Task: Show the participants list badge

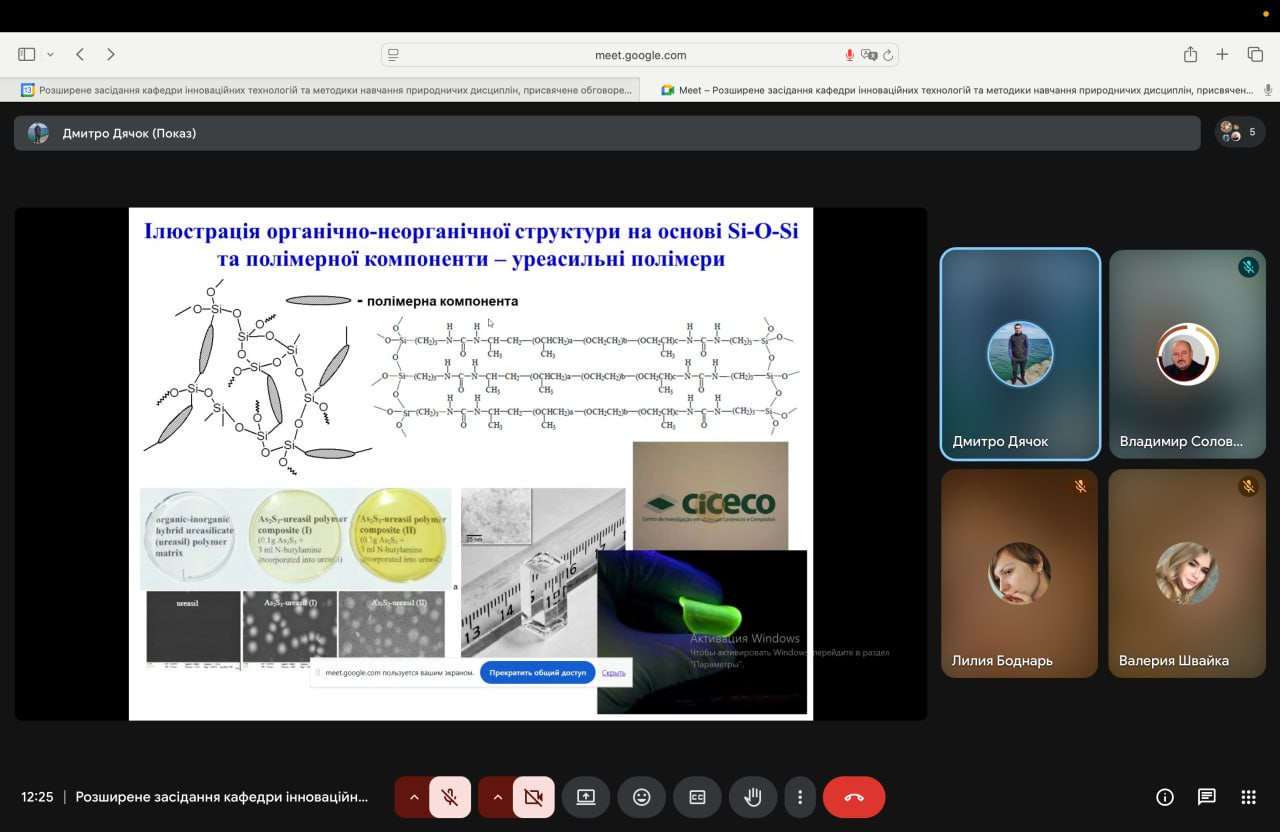Action: [x=1240, y=132]
